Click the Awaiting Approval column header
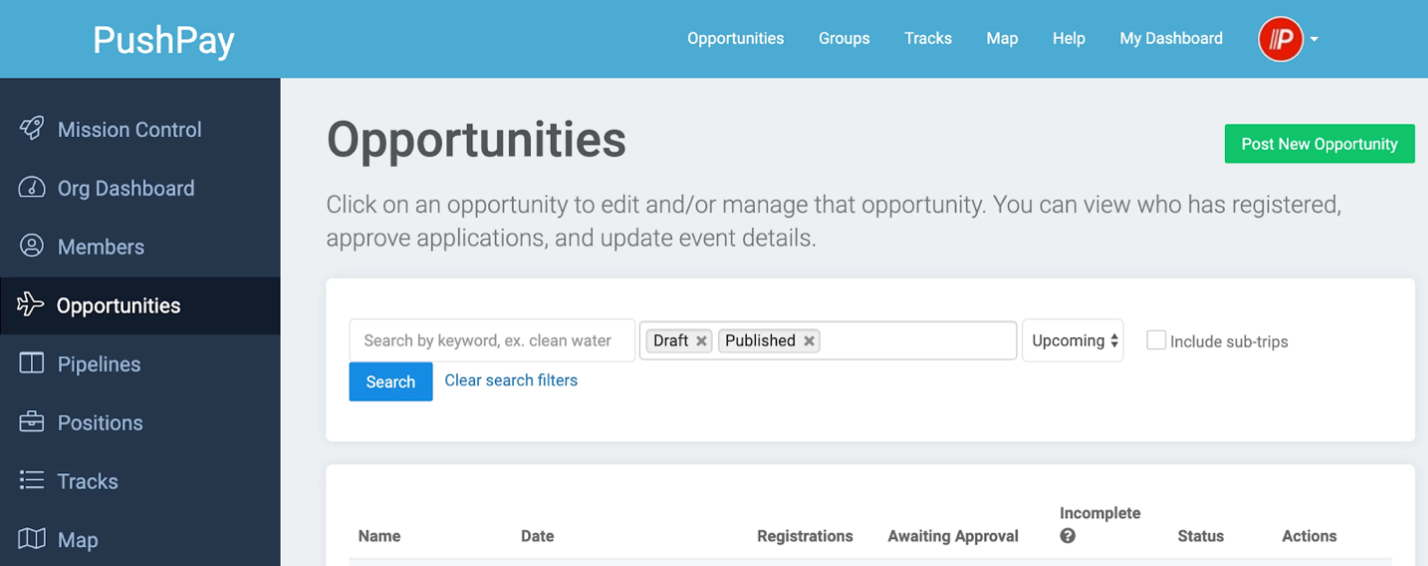The width and height of the screenshot is (1428, 566). click(x=953, y=536)
